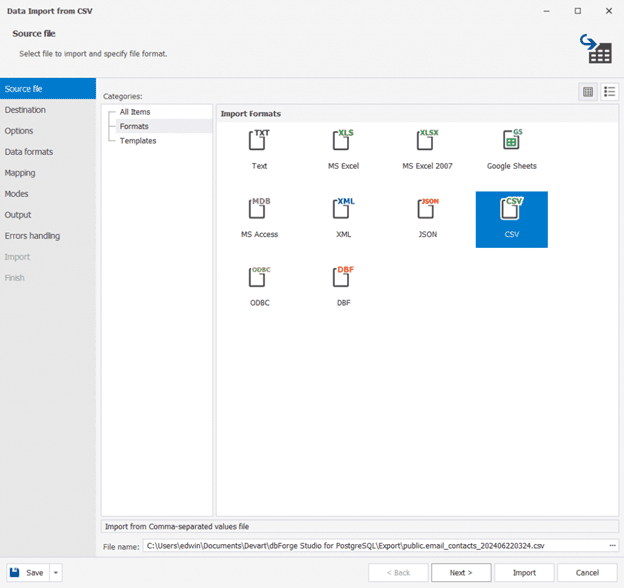Select the ODBC import format
The width and height of the screenshot is (624, 588).
coord(260,280)
